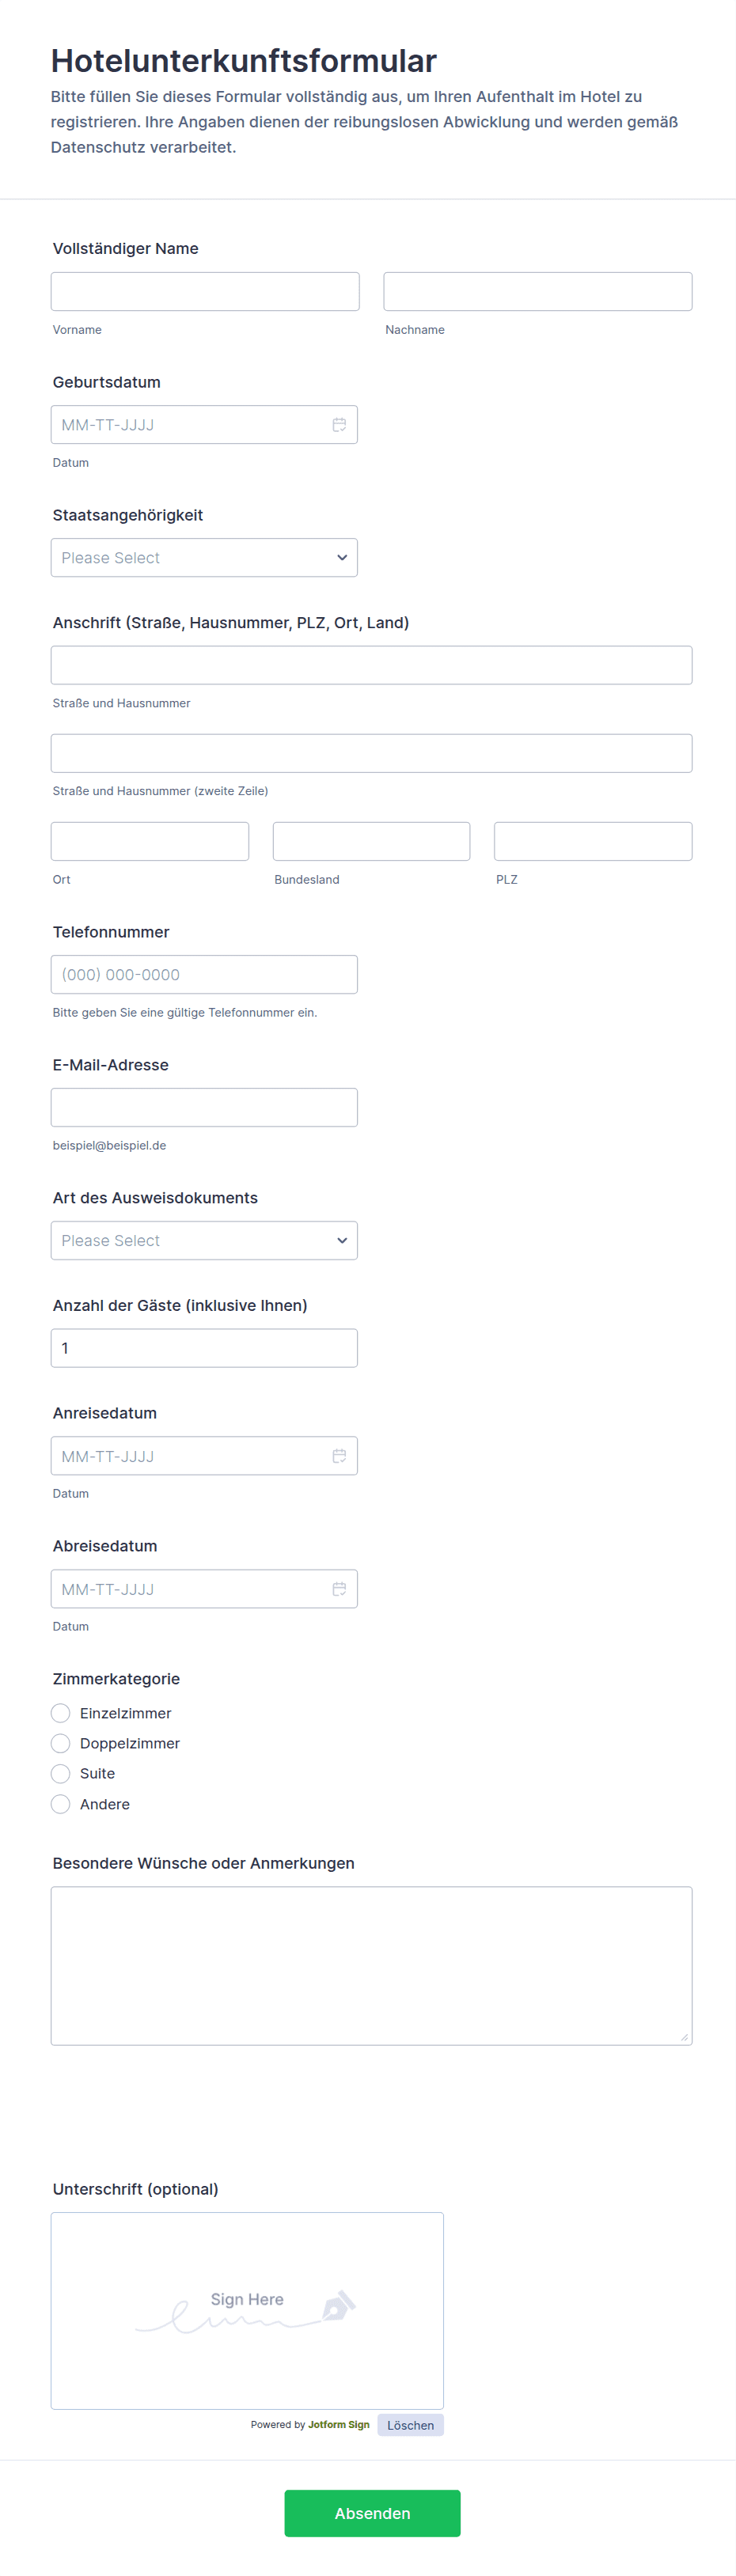
Task: Focus the Telefonnummer input field
Action: [204, 974]
